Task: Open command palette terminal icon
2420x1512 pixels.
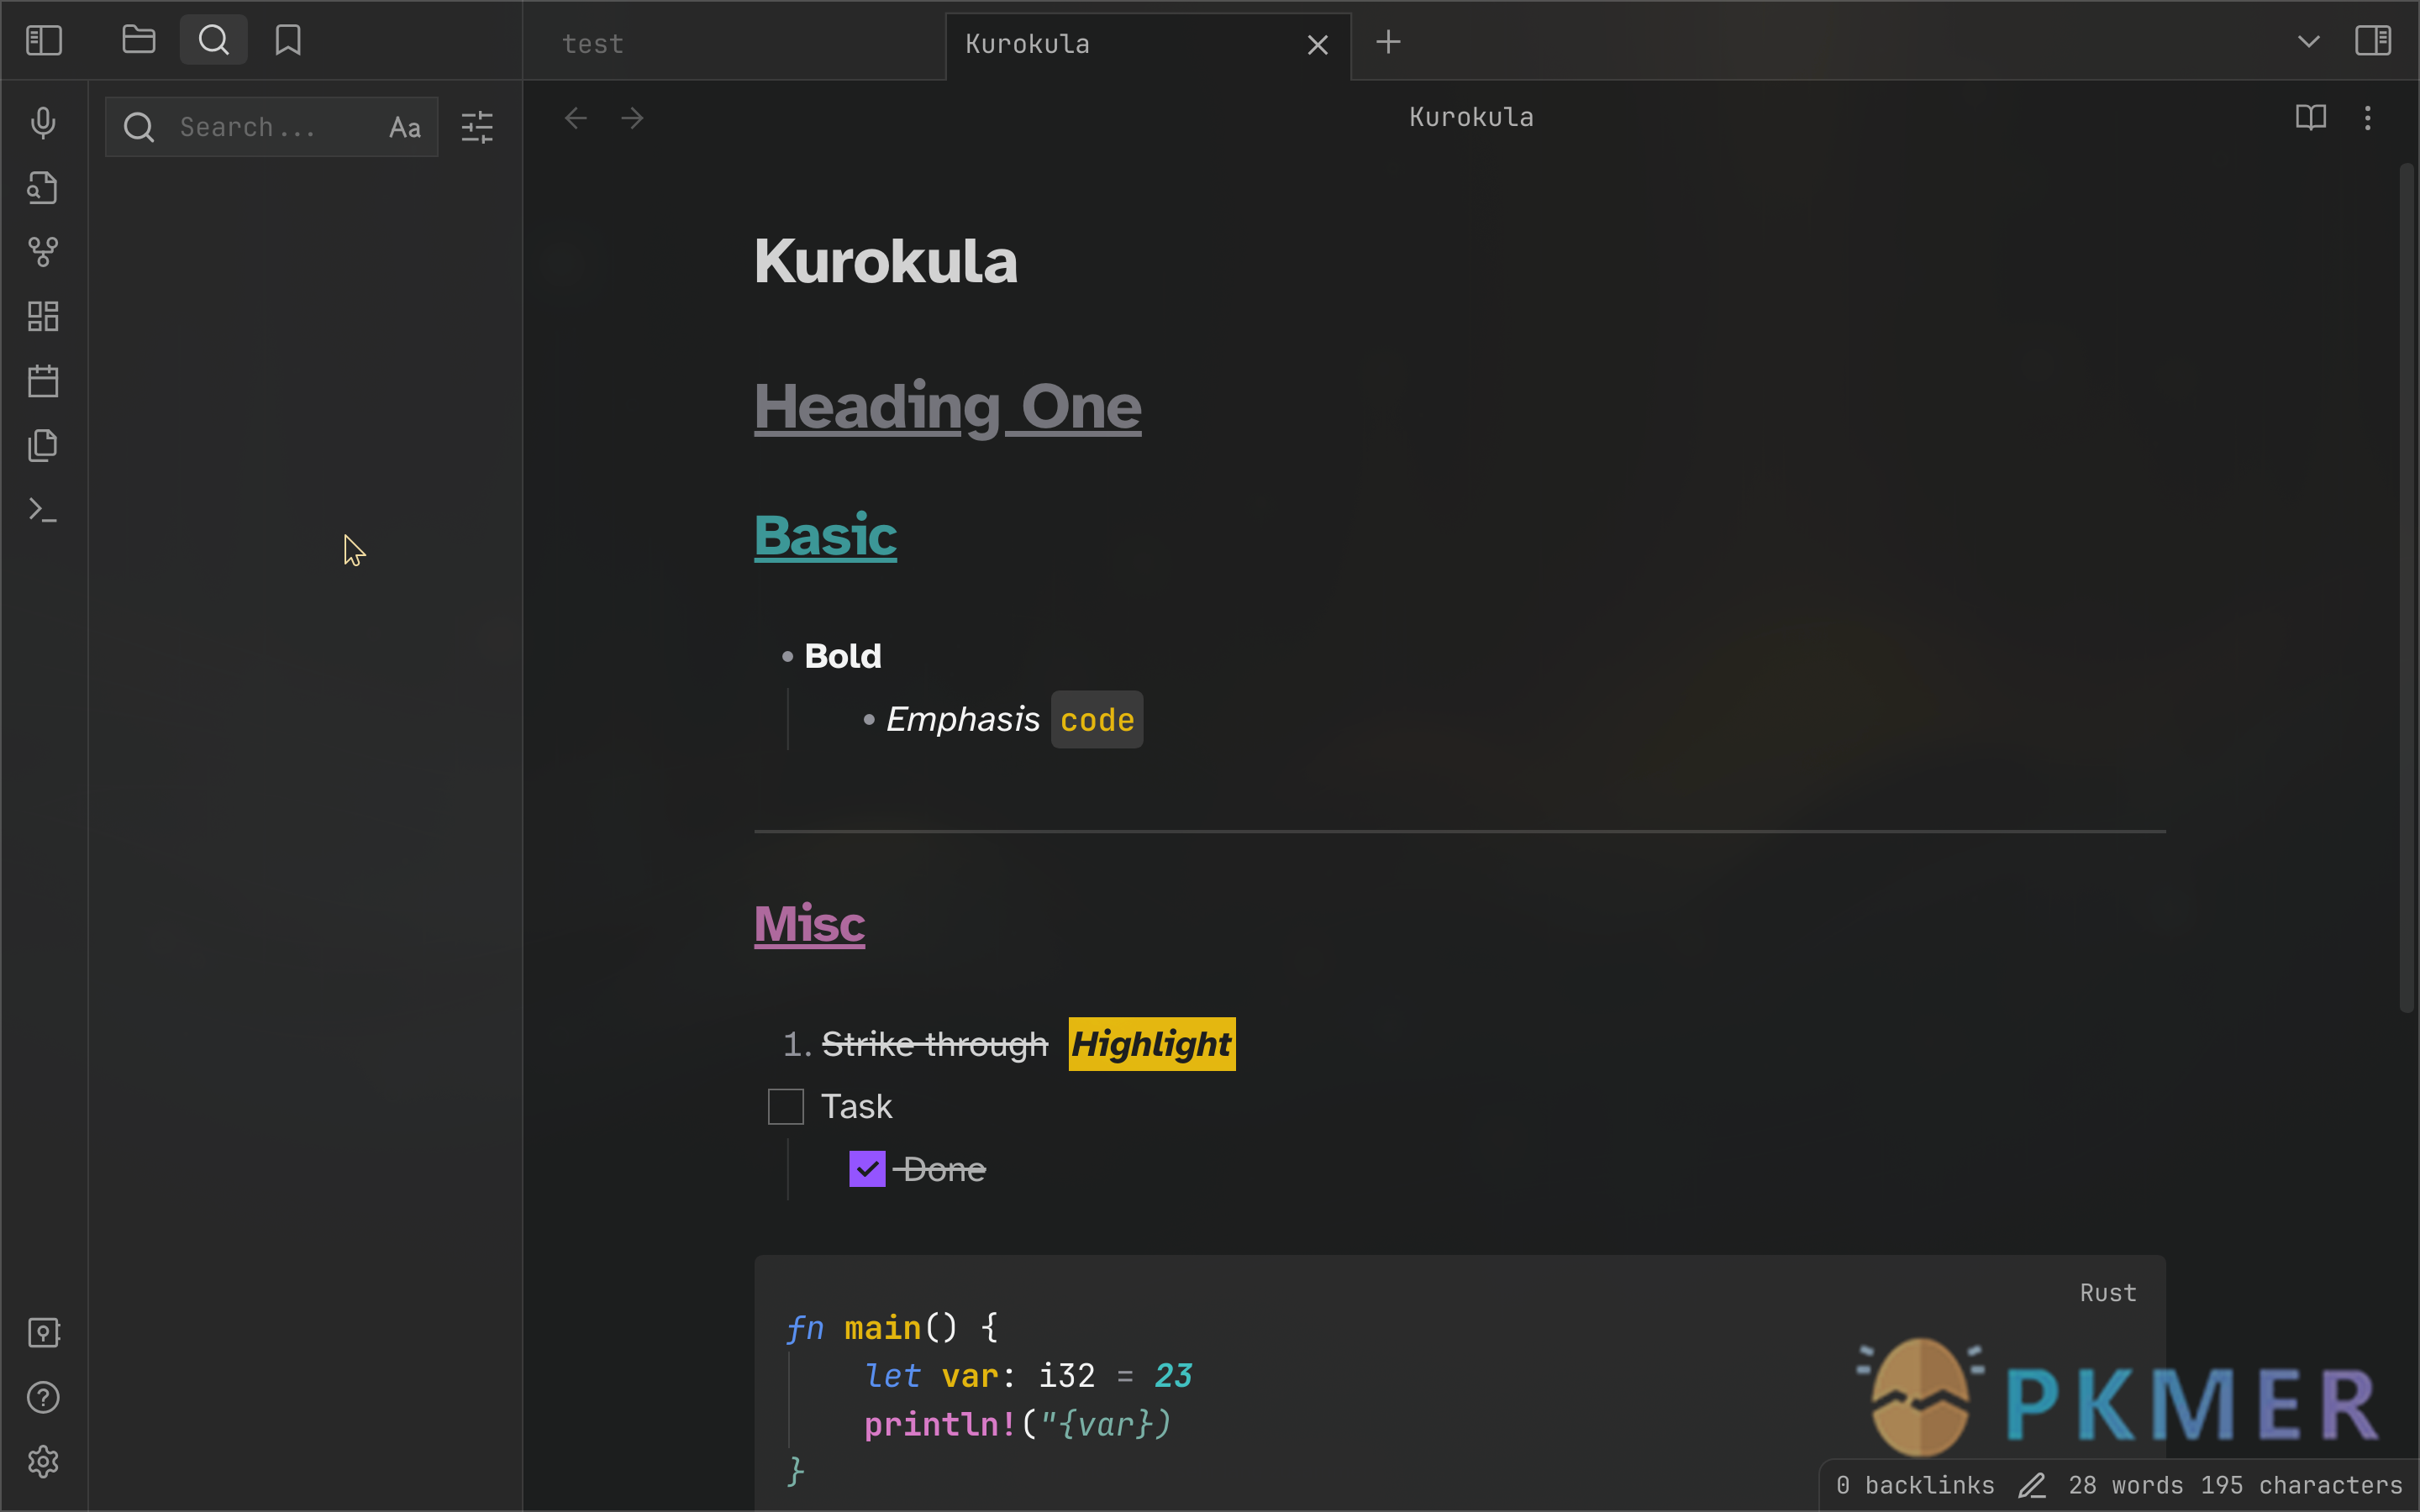Action: click(43, 510)
